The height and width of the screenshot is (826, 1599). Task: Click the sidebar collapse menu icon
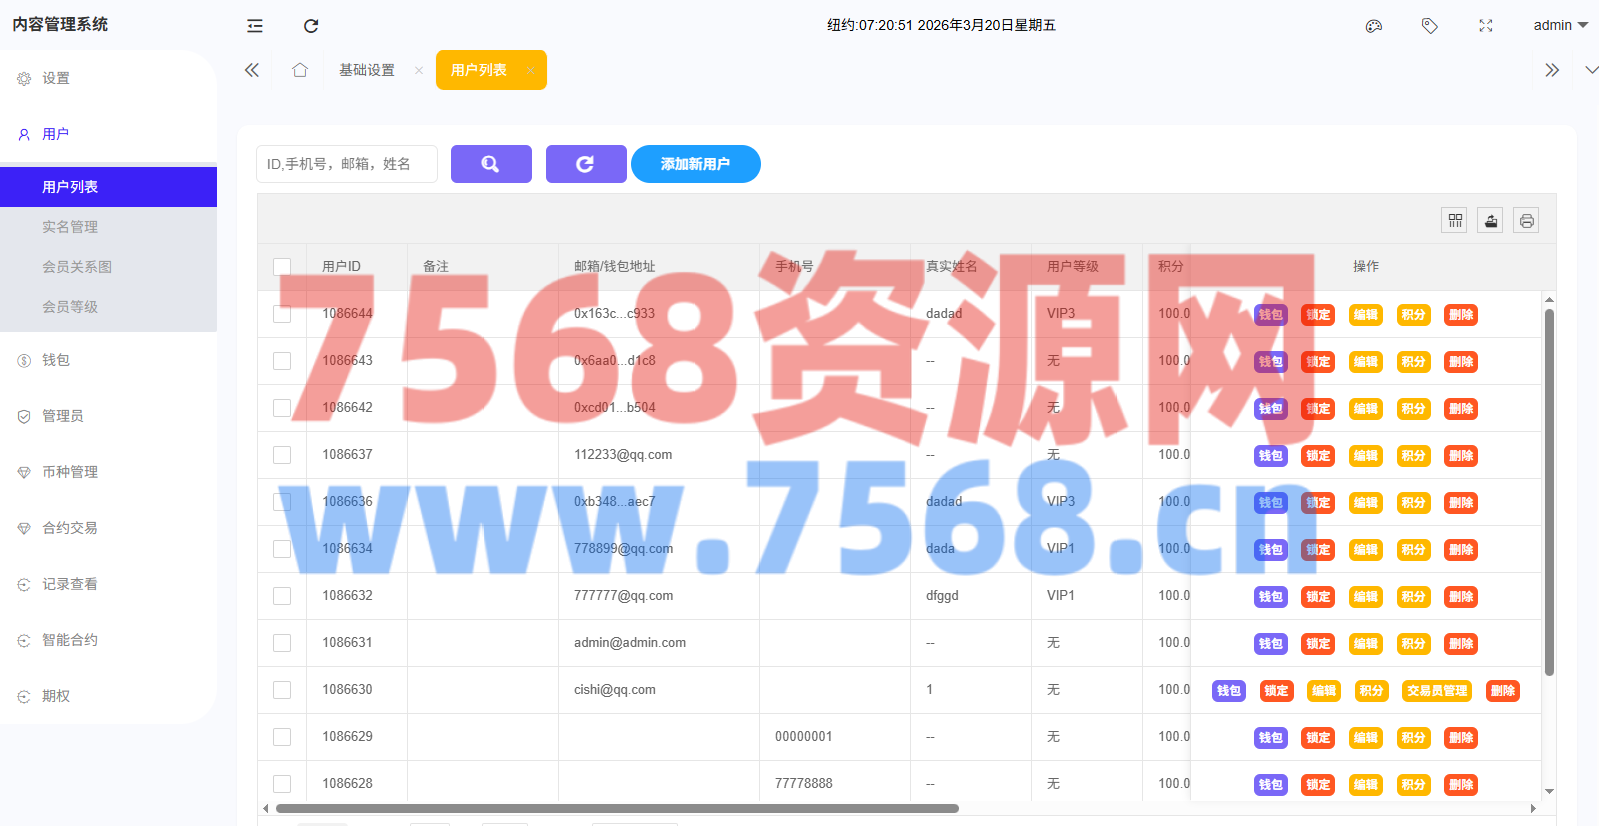click(x=255, y=26)
